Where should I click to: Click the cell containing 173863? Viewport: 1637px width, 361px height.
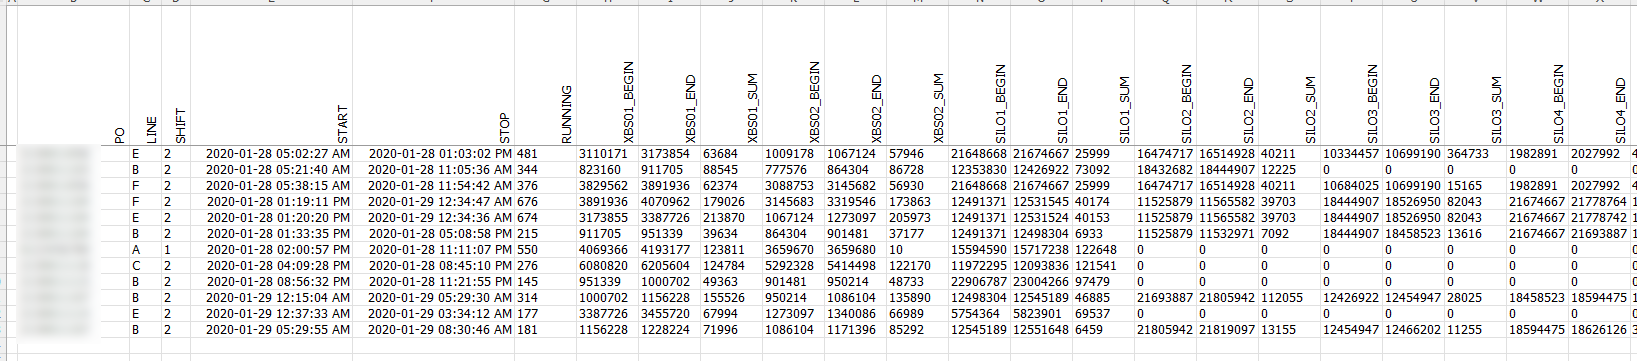(918, 202)
